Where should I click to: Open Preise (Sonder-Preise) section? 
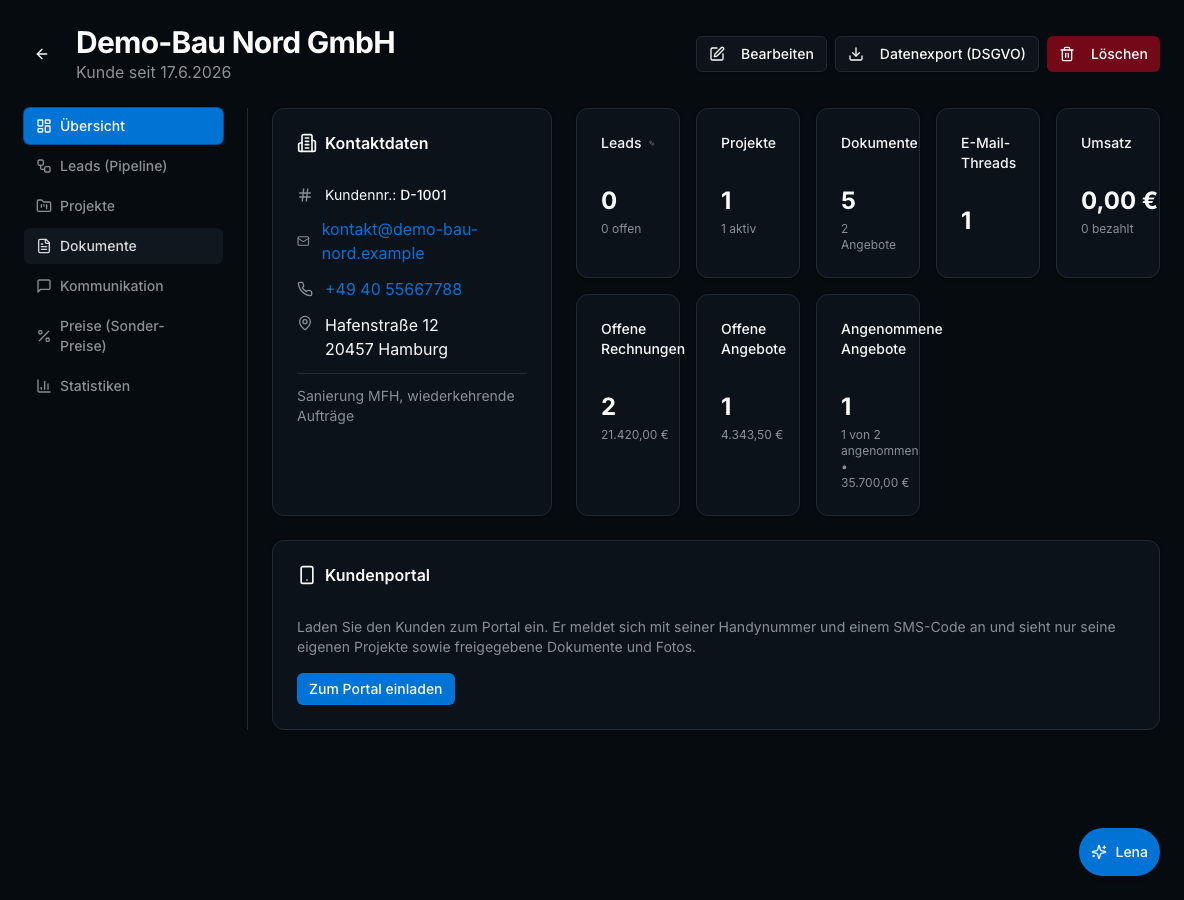[x=124, y=336]
